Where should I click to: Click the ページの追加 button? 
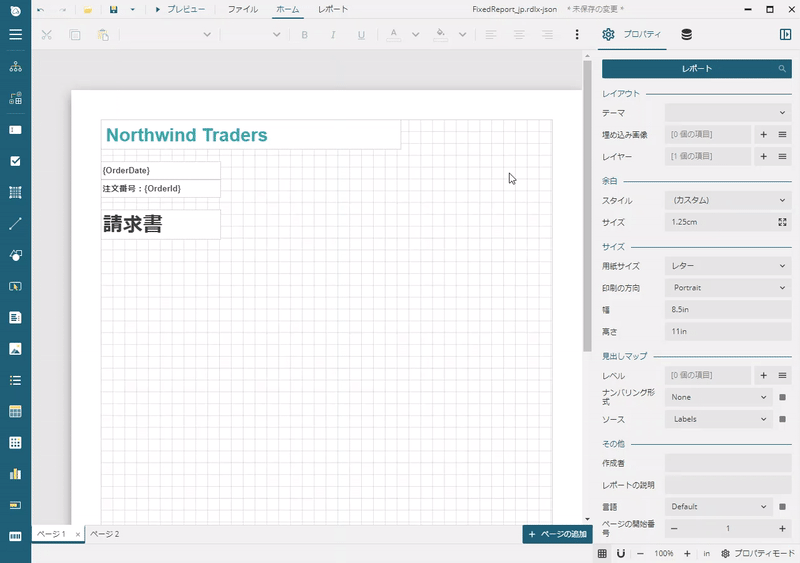pyautogui.click(x=558, y=534)
